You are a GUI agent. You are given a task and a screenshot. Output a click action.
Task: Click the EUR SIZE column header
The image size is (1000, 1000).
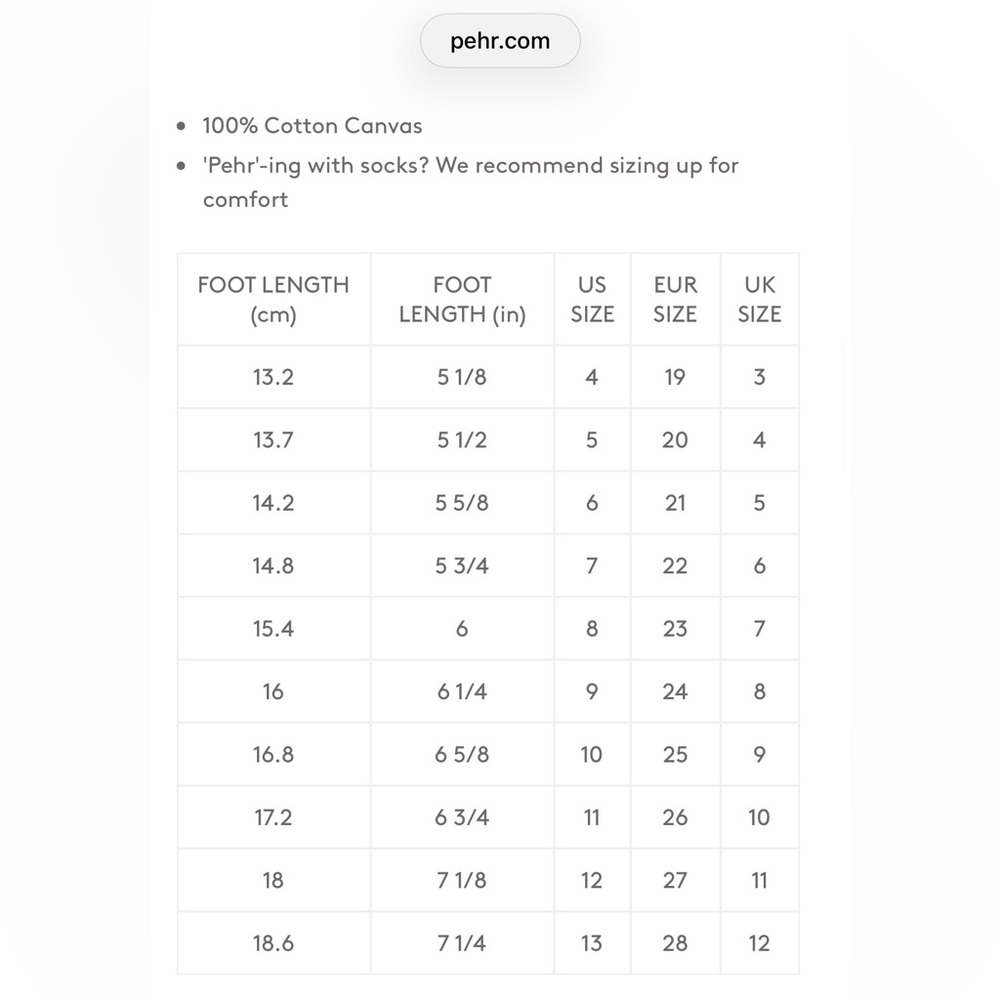[x=675, y=299]
